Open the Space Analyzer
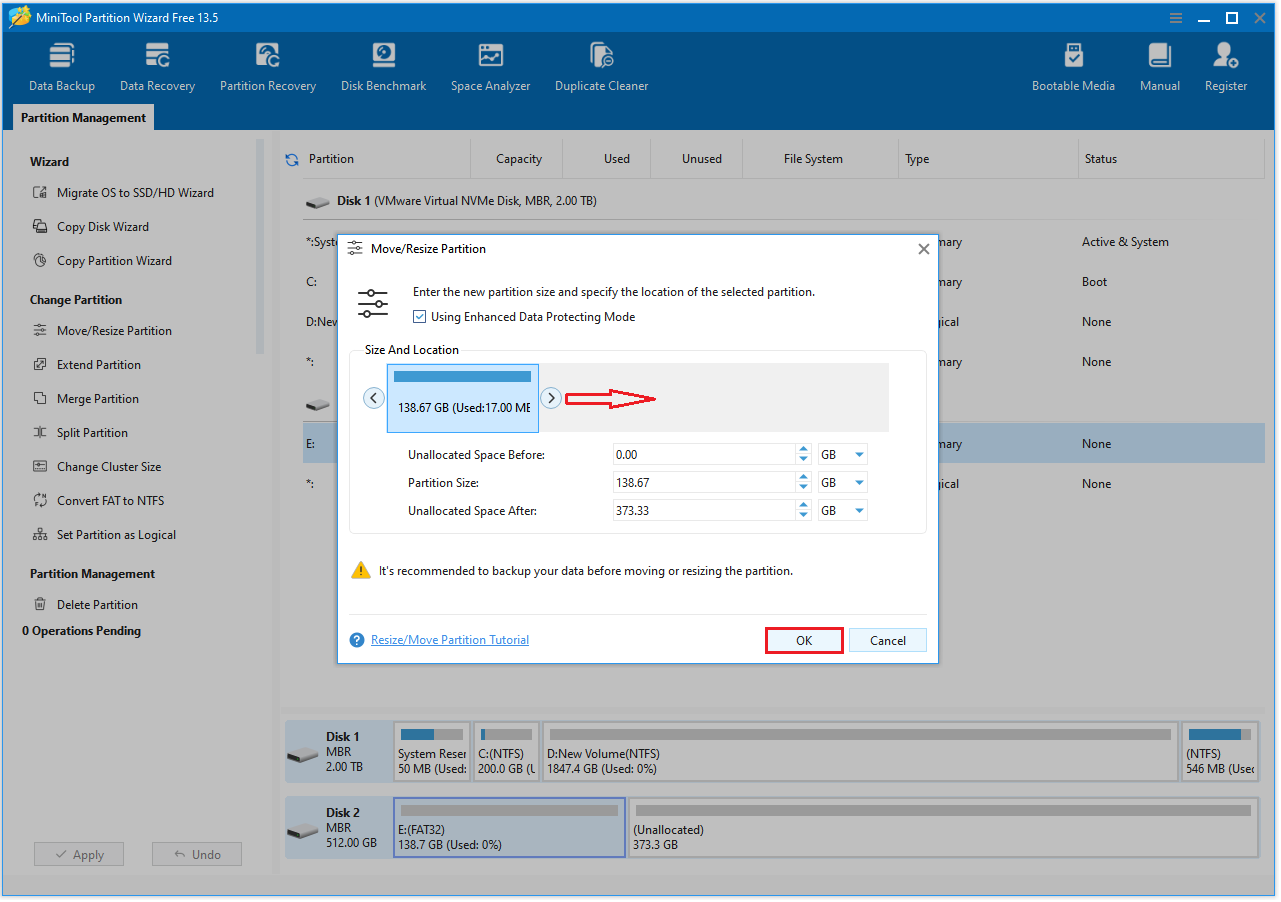Screen dimensions: 1281x902 tap(490, 65)
